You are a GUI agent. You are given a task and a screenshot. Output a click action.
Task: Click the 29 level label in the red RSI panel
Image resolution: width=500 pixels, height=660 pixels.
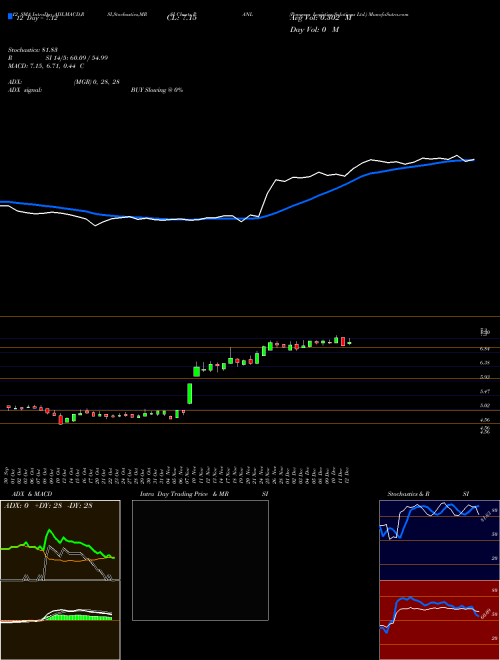(495, 638)
